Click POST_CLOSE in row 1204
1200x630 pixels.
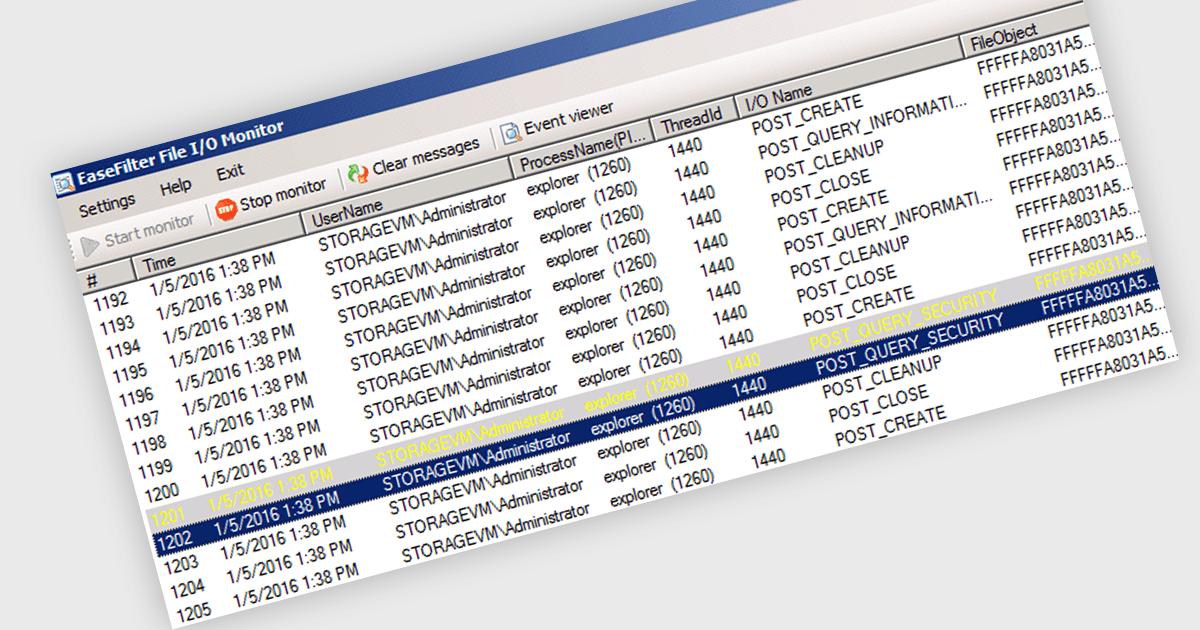(x=878, y=403)
